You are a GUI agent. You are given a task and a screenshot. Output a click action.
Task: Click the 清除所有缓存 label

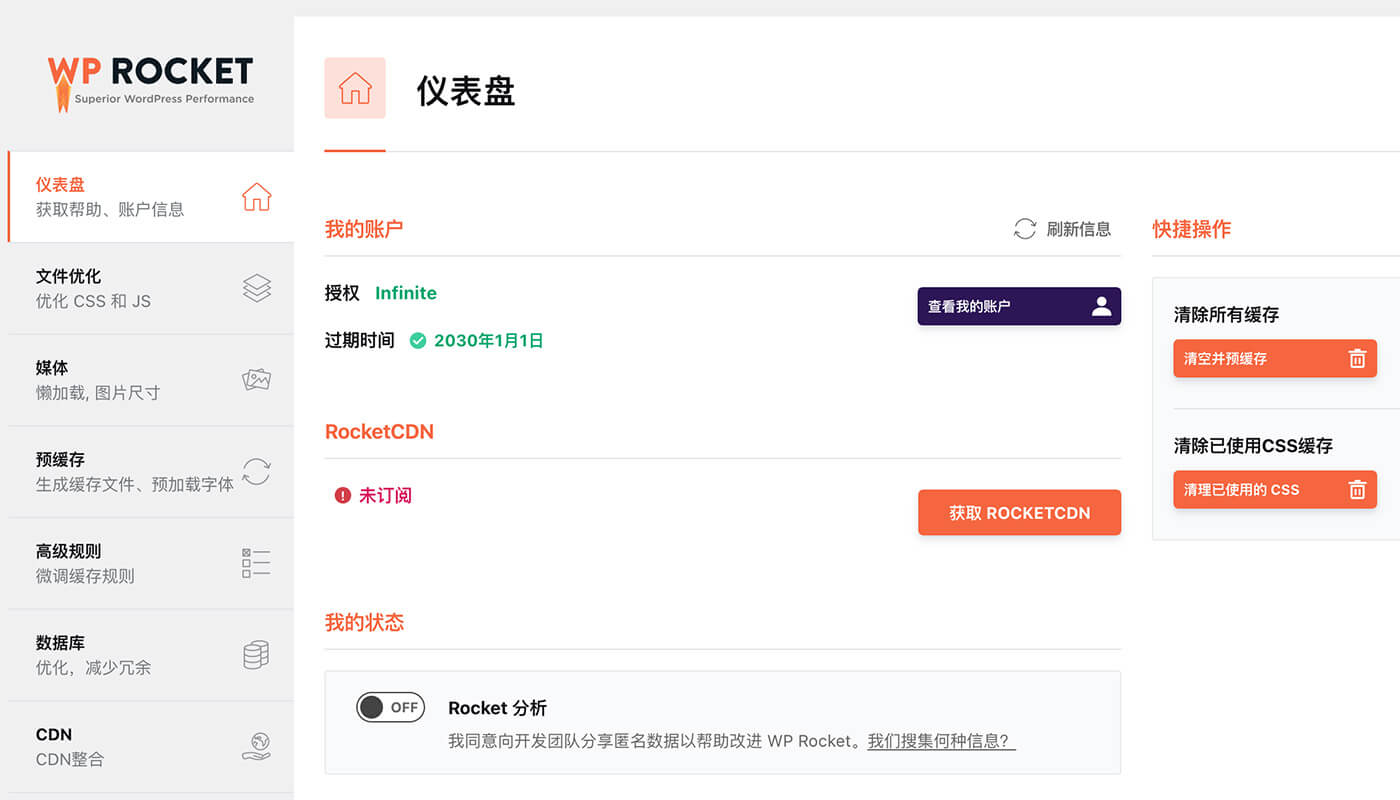pos(1226,315)
